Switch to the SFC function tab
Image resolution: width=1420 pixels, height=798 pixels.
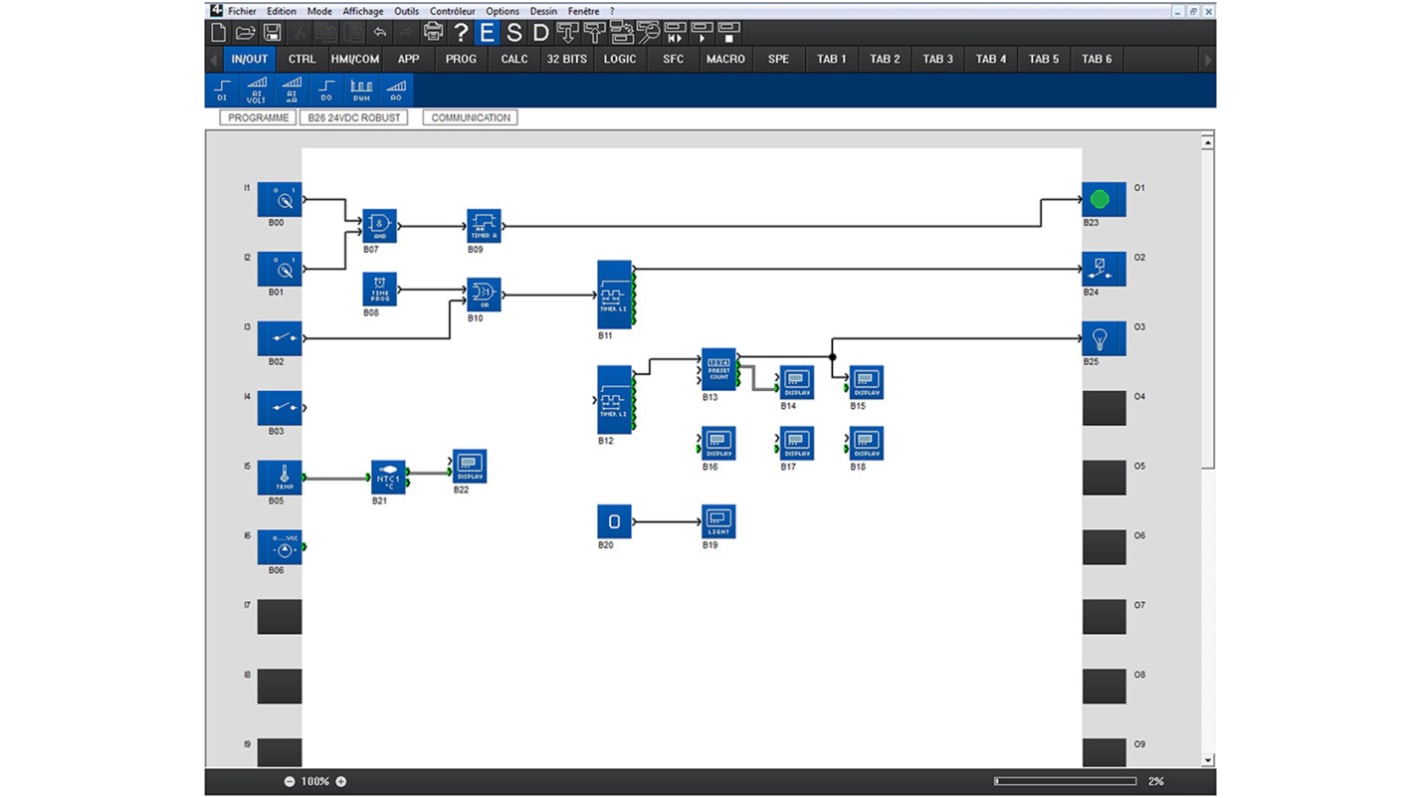click(673, 59)
